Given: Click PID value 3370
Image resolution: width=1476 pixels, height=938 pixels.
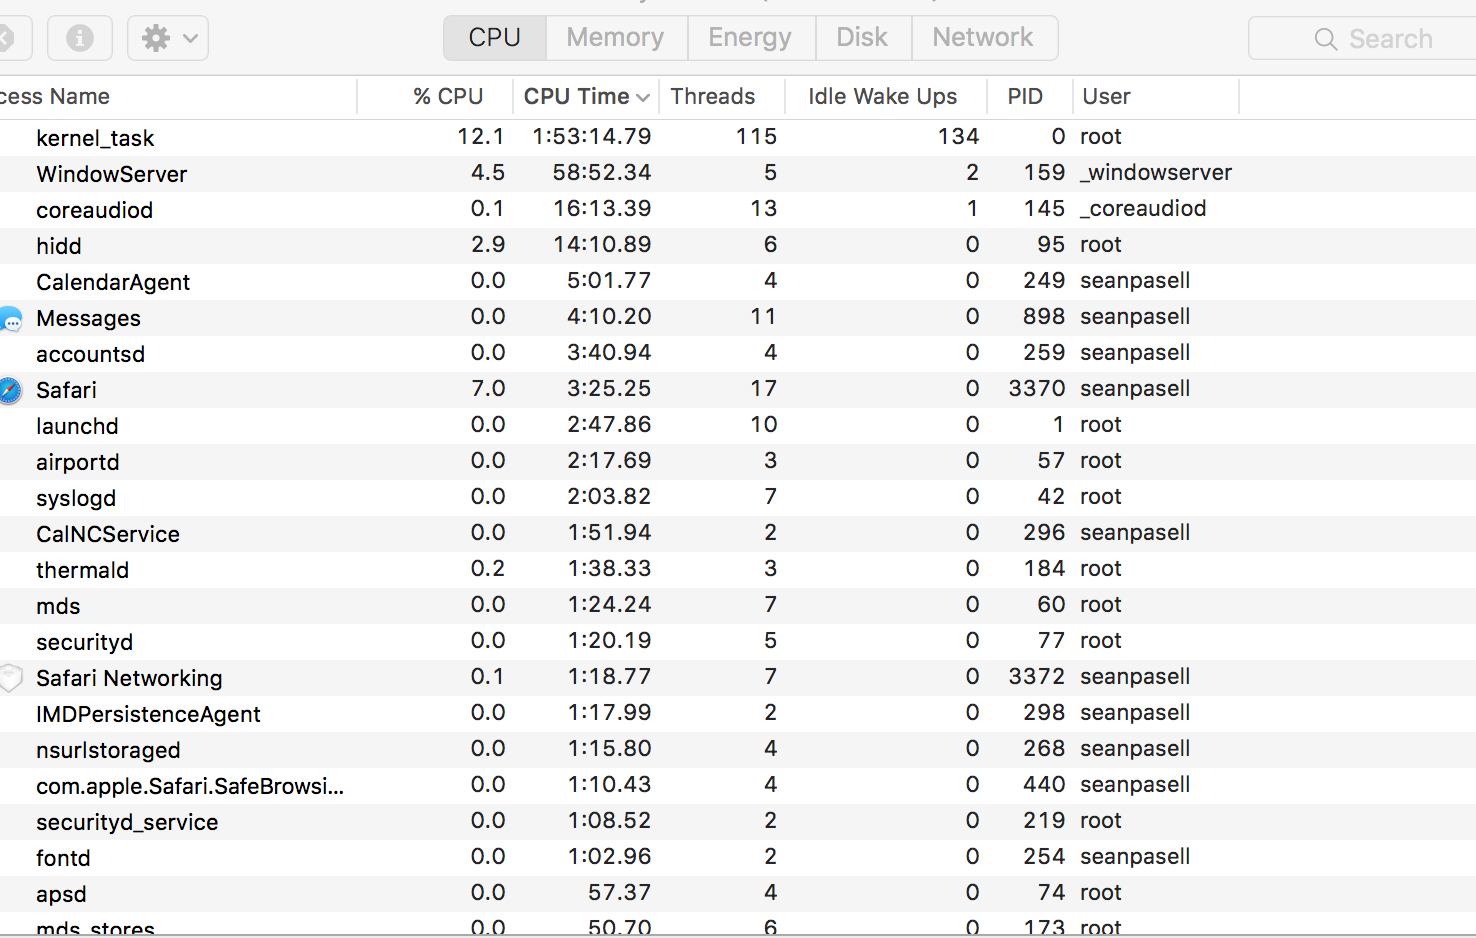Looking at the screenshot, I should 1037,388.
